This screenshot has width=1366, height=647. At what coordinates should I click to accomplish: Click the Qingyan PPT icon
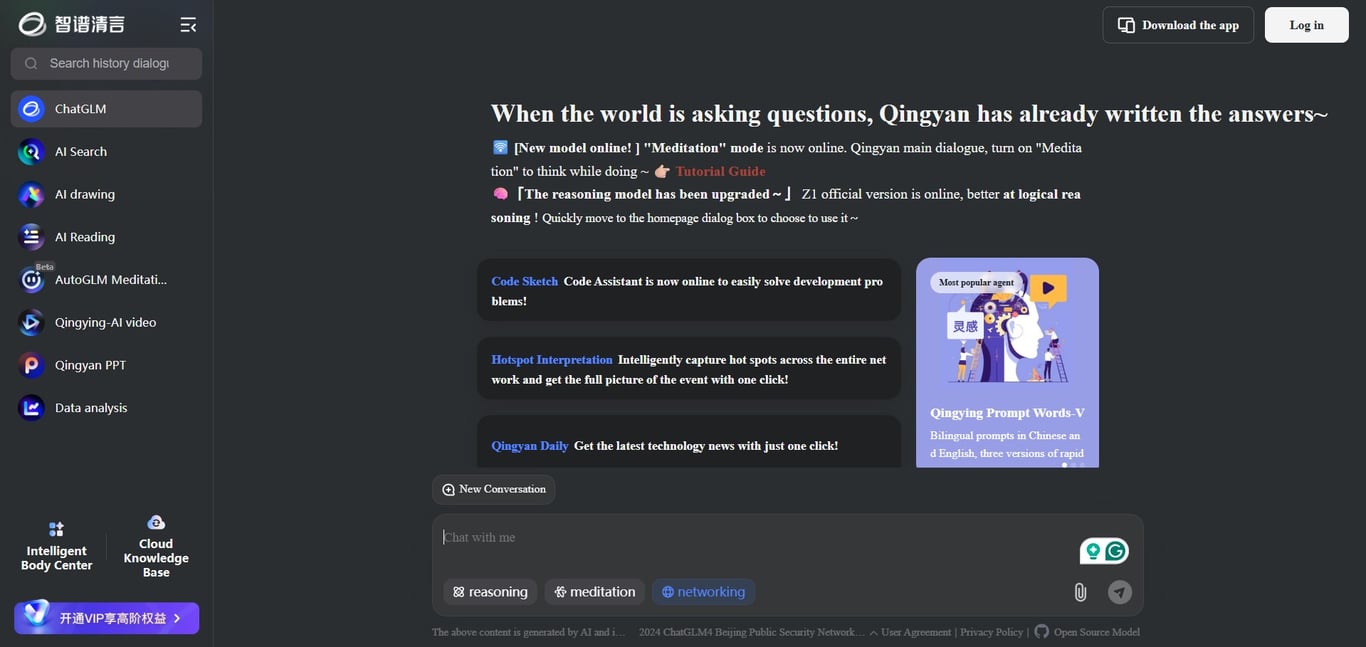click(x=31, y=365)
